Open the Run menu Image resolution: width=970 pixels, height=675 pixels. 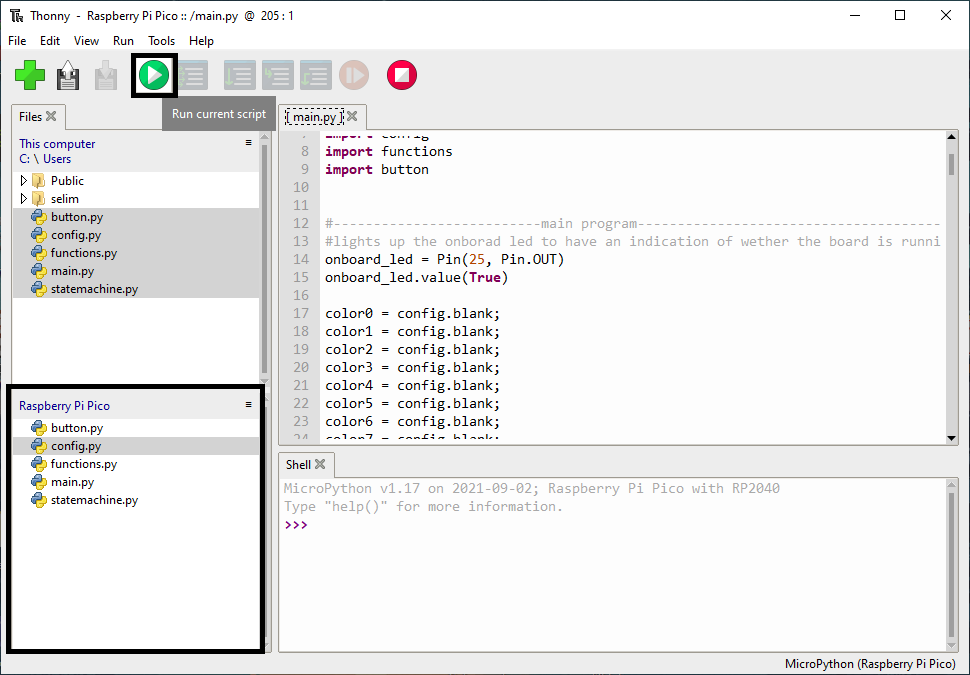pyautogui.click(x=123, y=41)
